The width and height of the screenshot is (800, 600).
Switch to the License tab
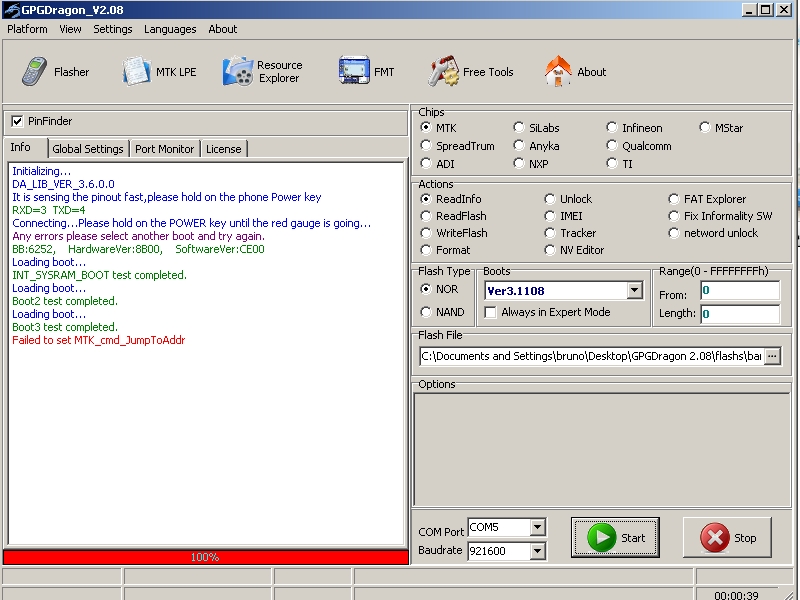[223, 149]
